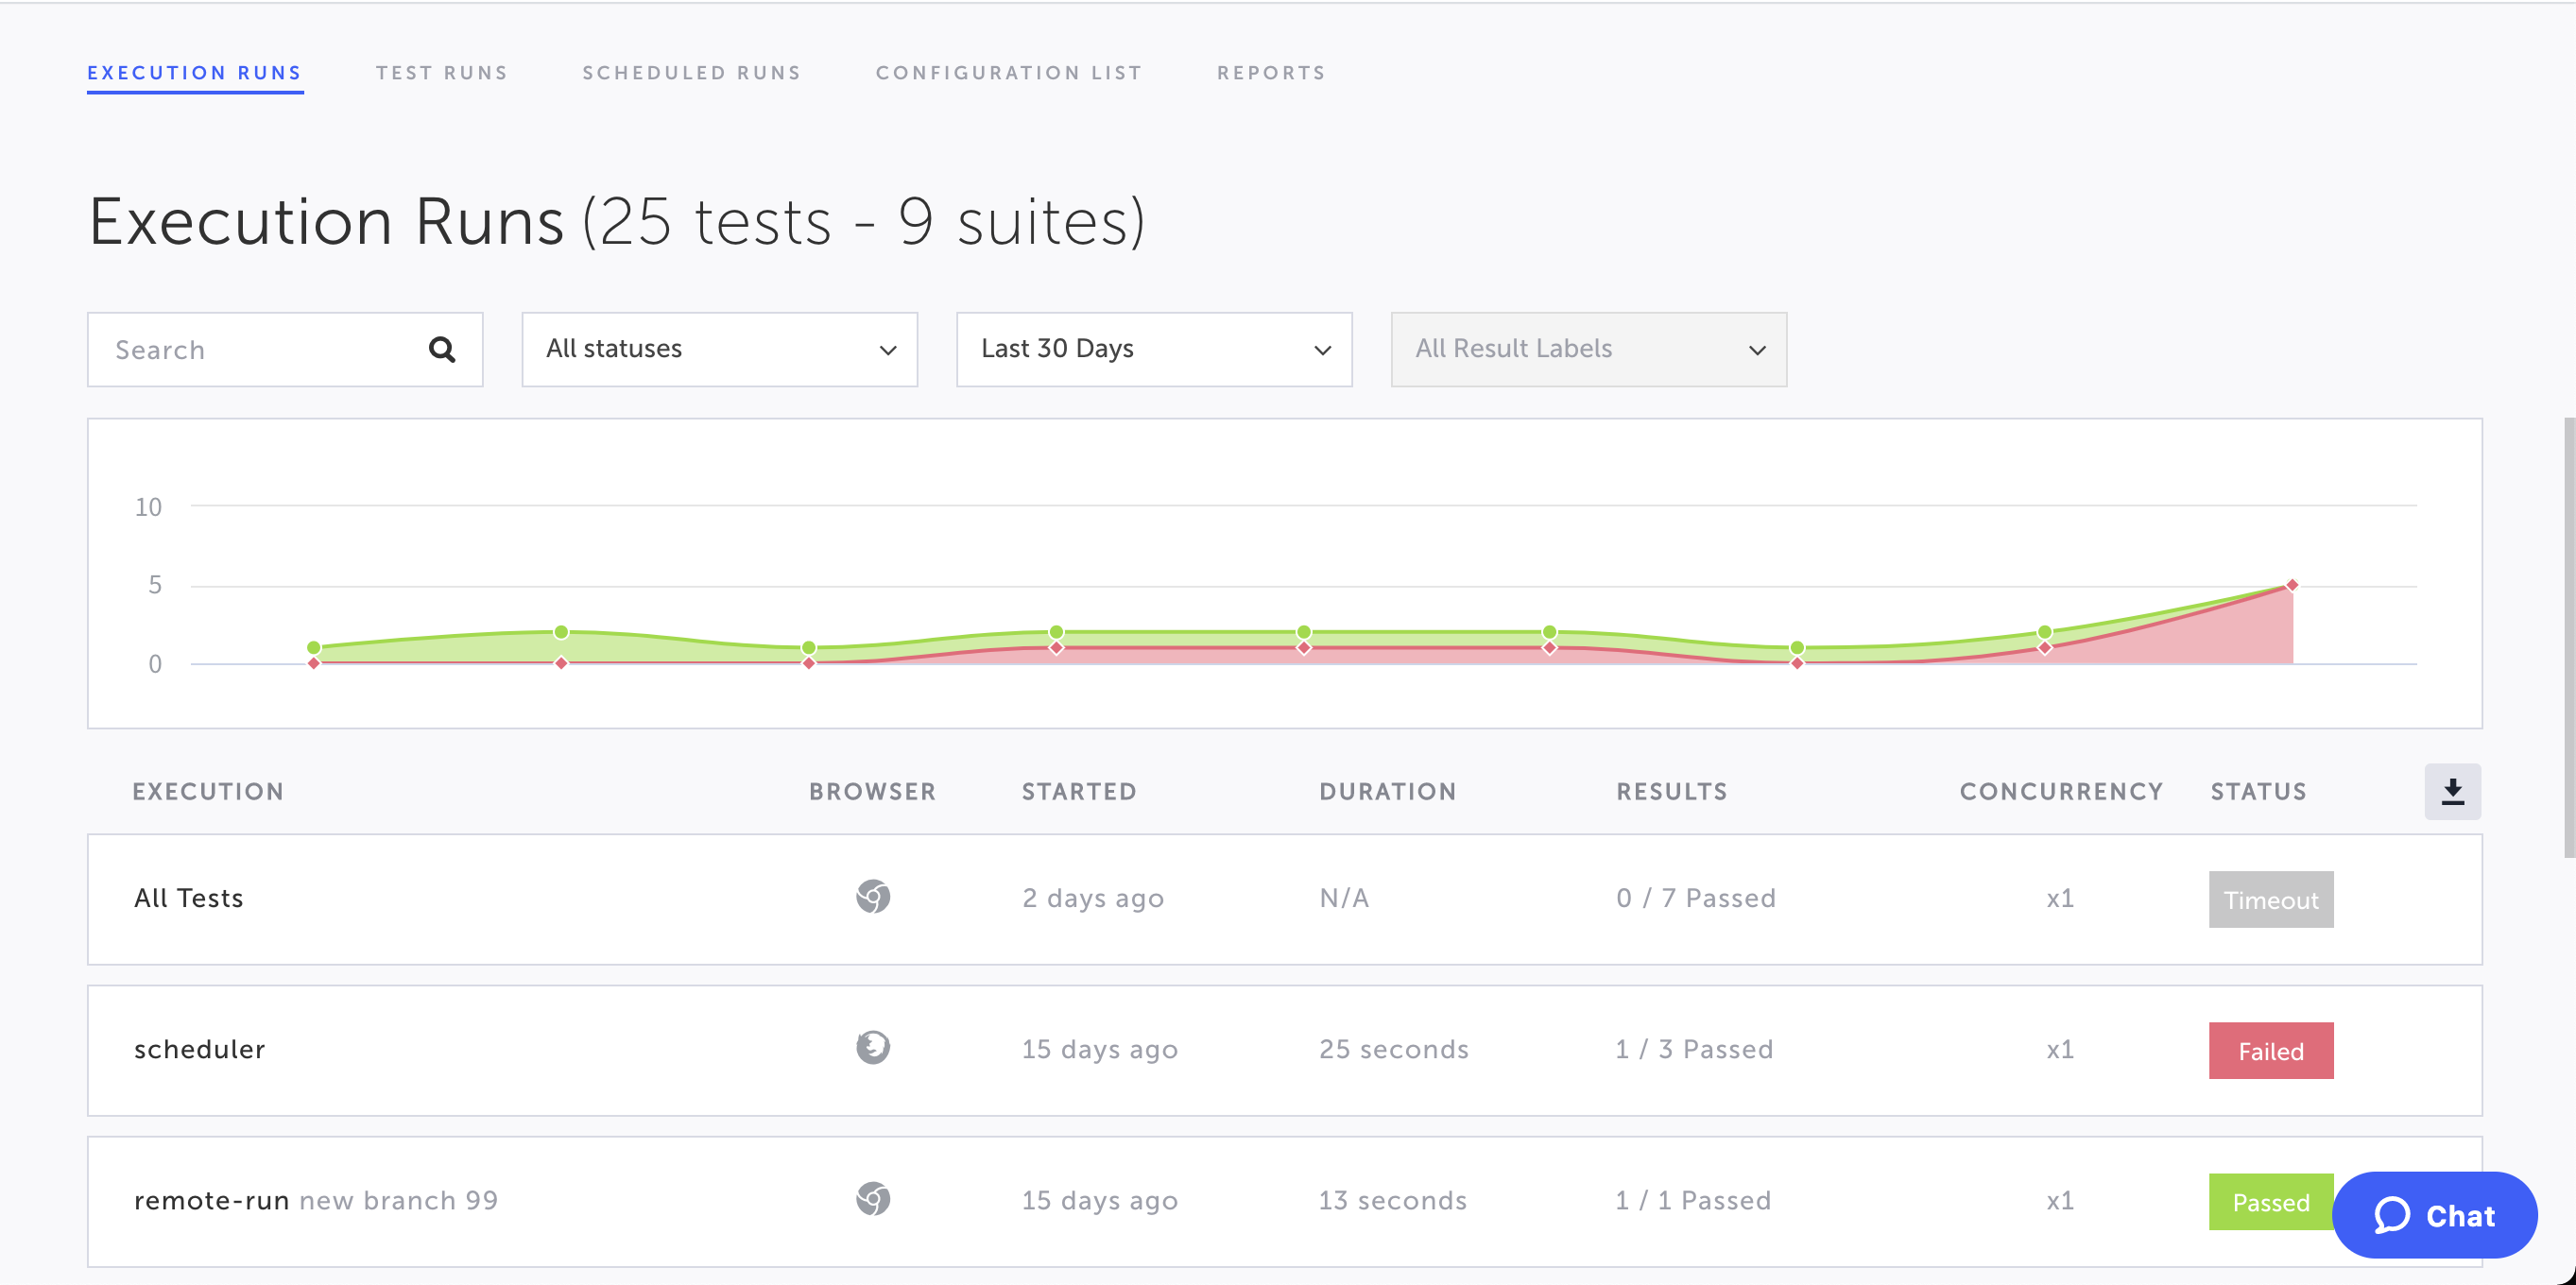Focus the Search input field
The width and height of the screenshot is (2576, 1285).
coord(260,349)
